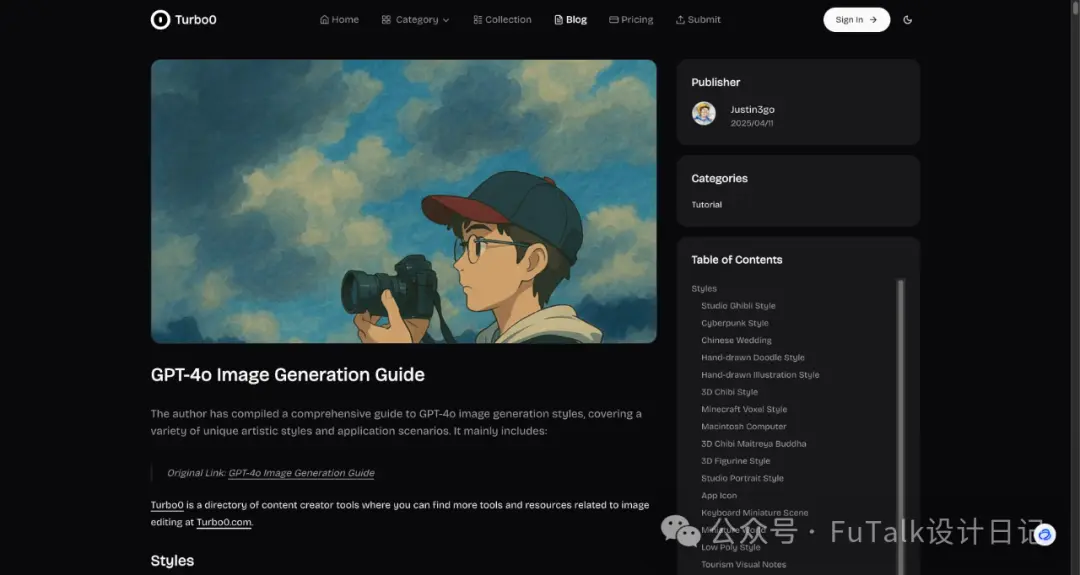
Task: Click the Categories heading
Action: click(720, 178)
